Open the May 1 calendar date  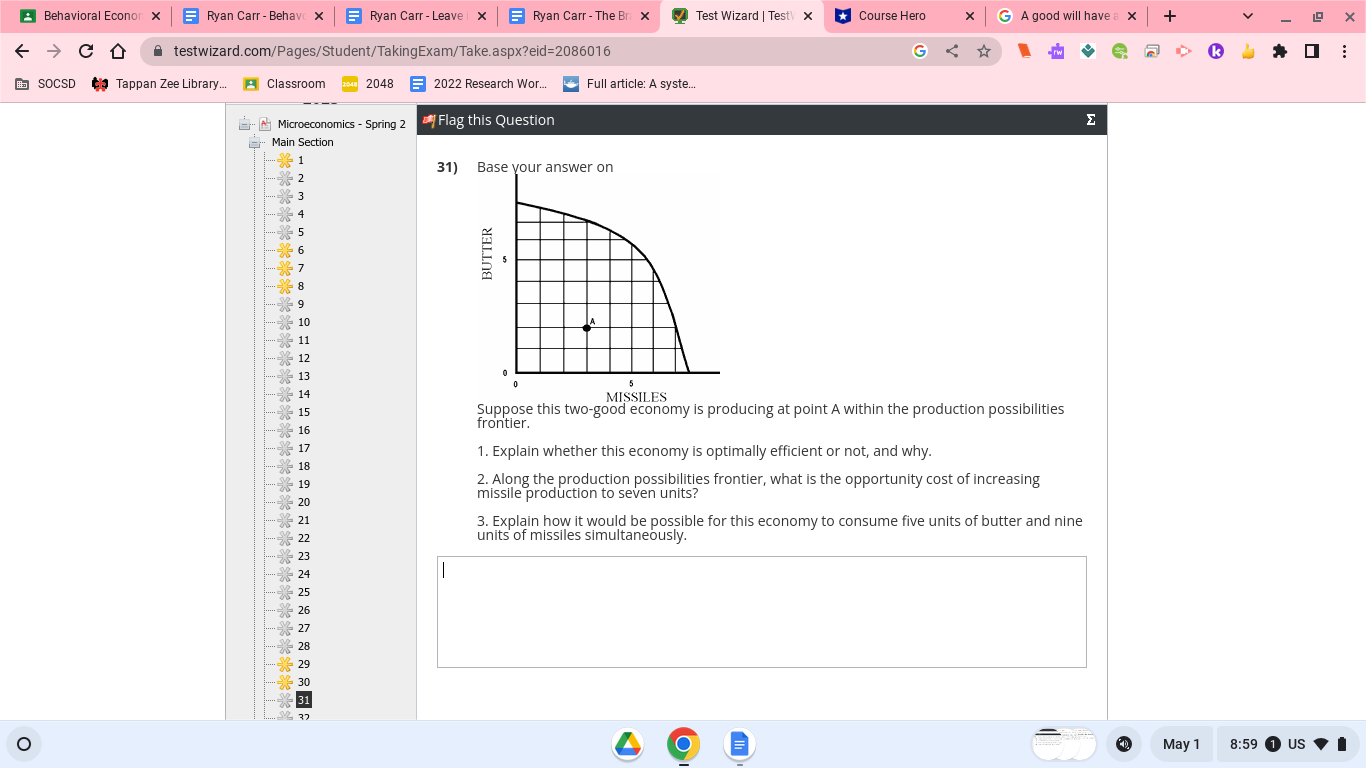coord(1181,744)
